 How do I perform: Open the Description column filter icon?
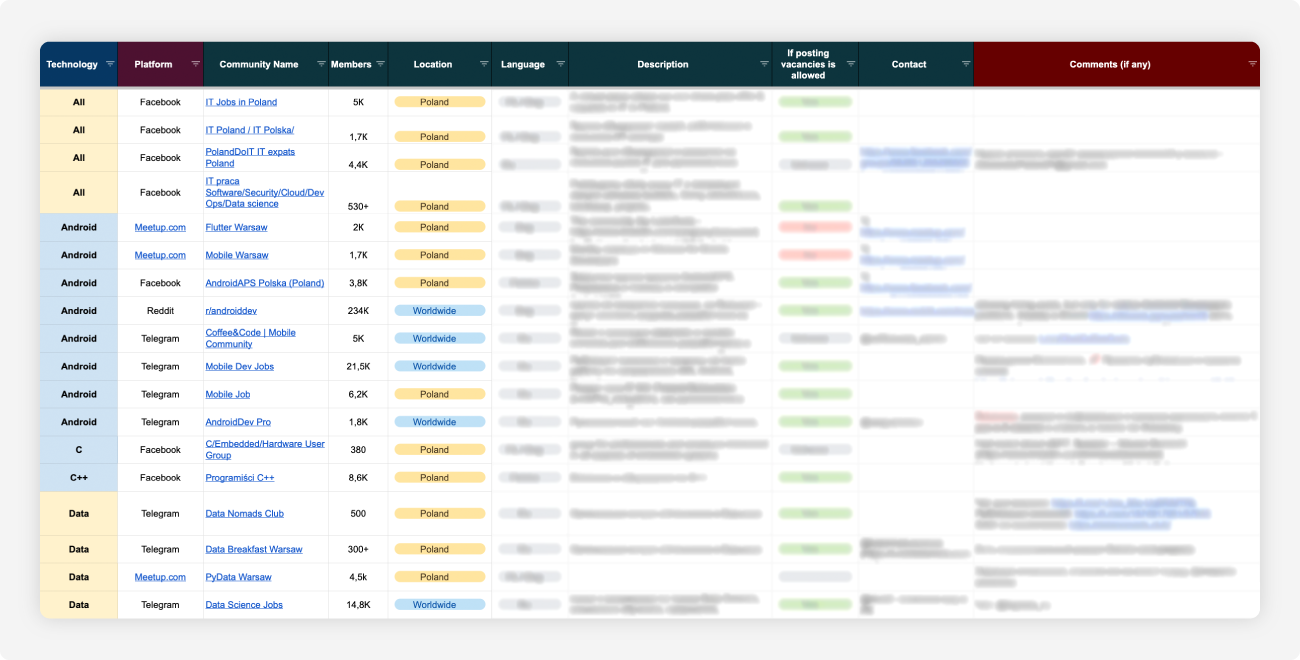pos(764,64)
